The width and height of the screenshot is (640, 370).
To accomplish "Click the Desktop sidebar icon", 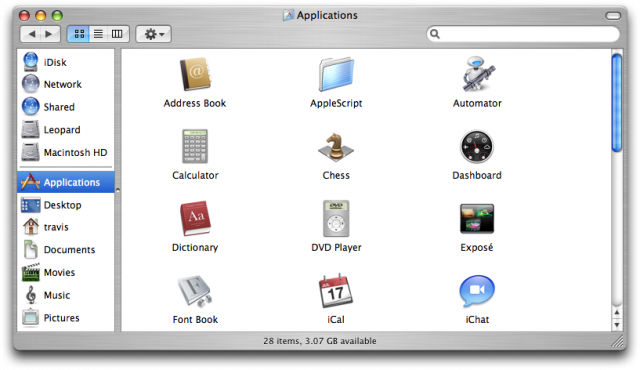I will click(31, 205).
